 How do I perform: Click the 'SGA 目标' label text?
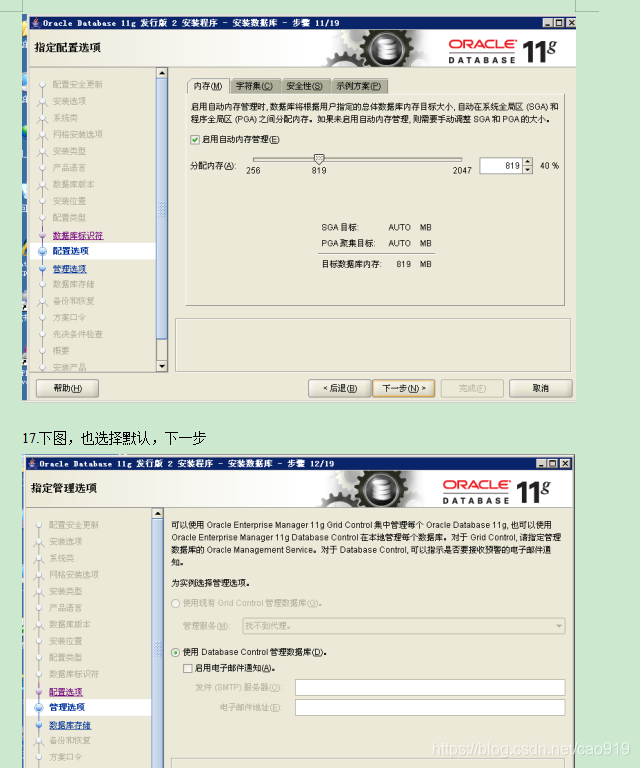(x=340, y=227)
